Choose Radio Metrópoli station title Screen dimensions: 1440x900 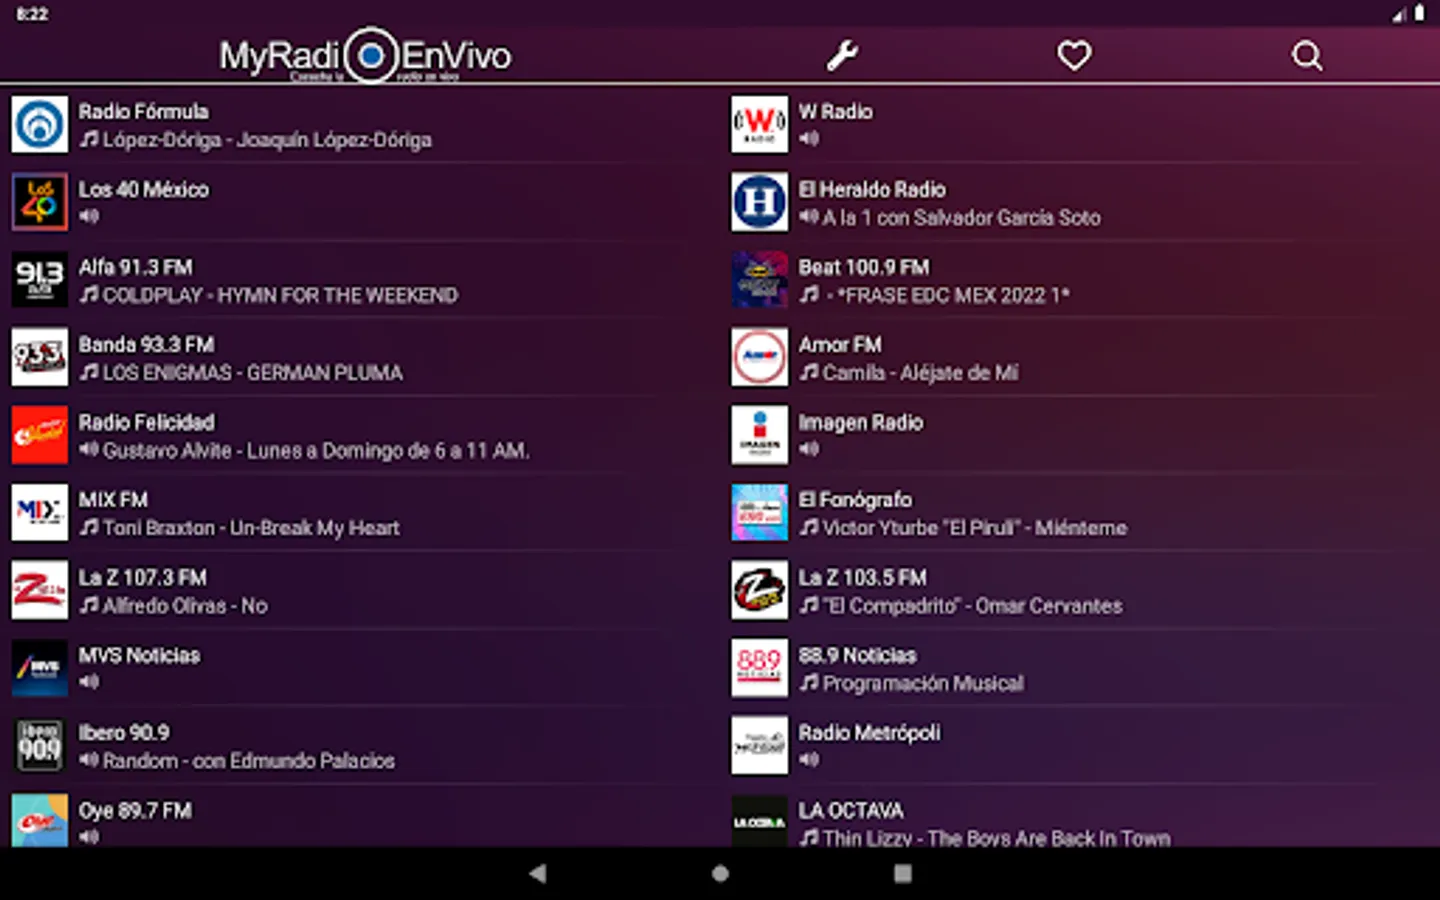pos(869,733)
